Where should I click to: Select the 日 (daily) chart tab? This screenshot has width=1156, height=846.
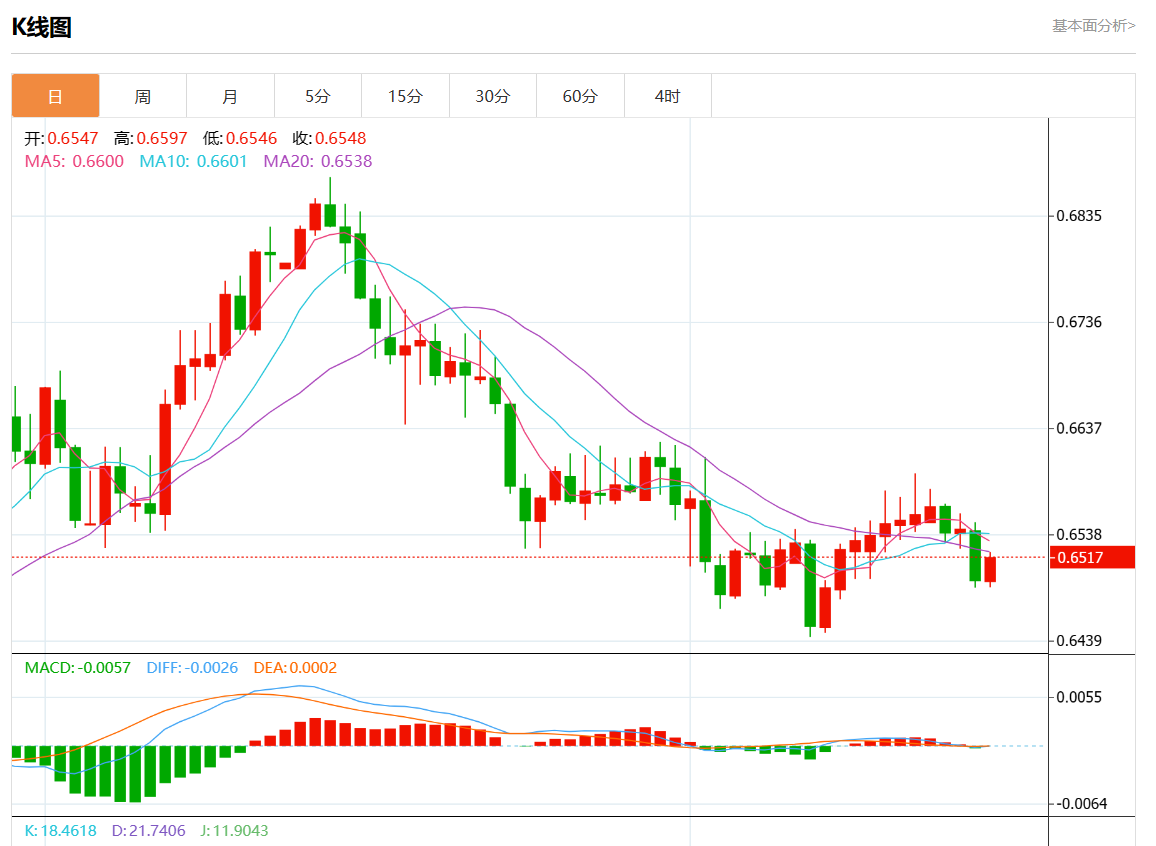(x=55, y=96)
